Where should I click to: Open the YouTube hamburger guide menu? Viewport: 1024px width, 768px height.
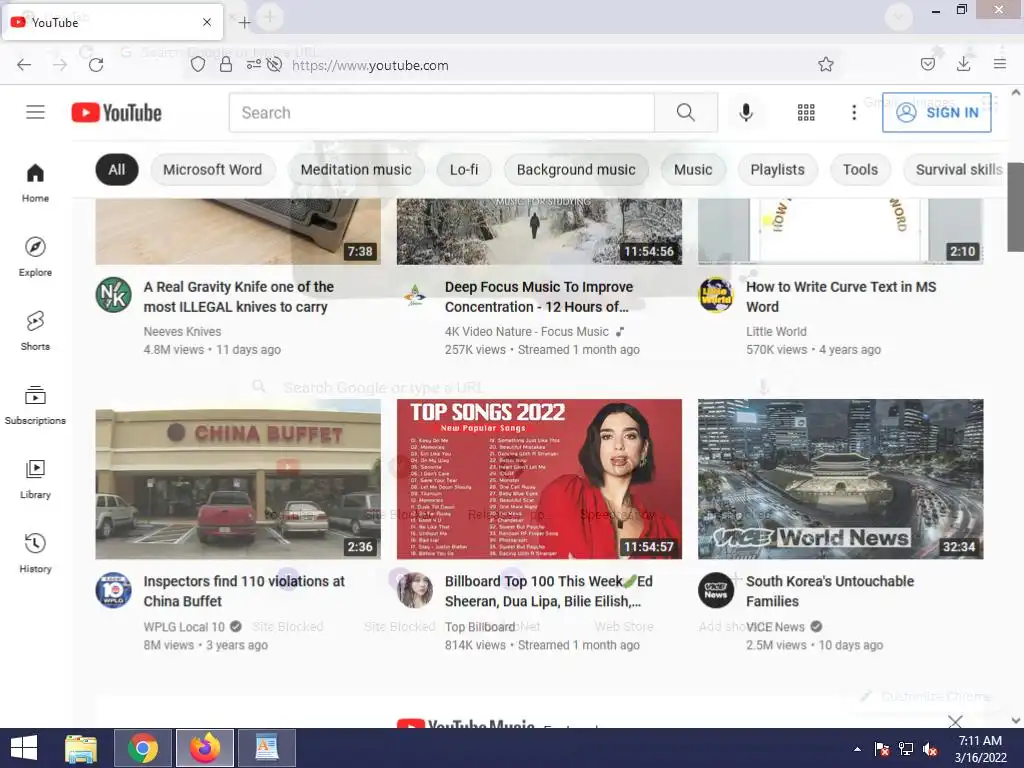pyautogui.click(x=35, y=112)
